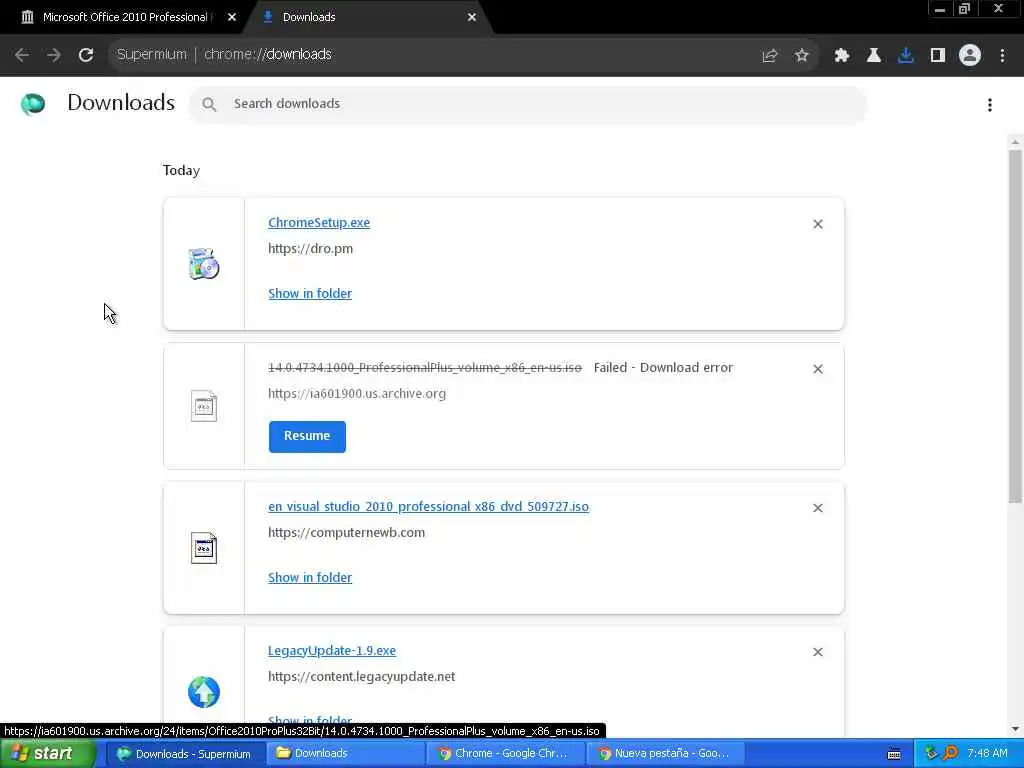Viewport: 1024px width, 768px height.
Task: Open the Downloads page more actions menu
Action: pos(990,105)
